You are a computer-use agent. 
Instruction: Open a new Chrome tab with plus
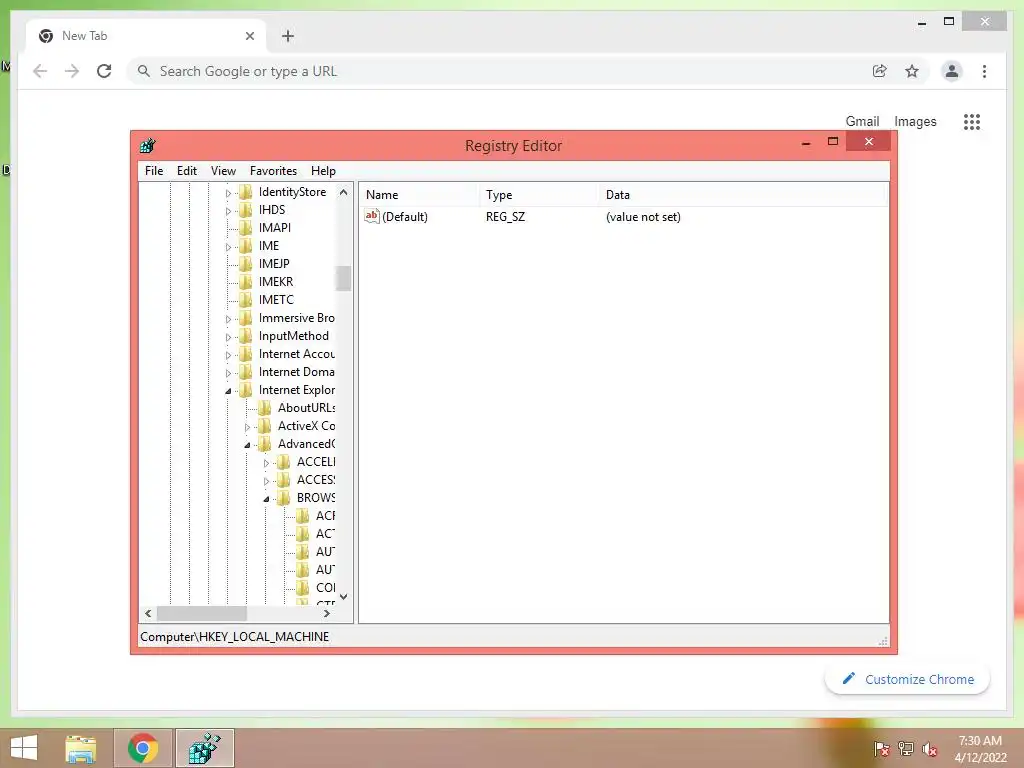click(288, 36)
